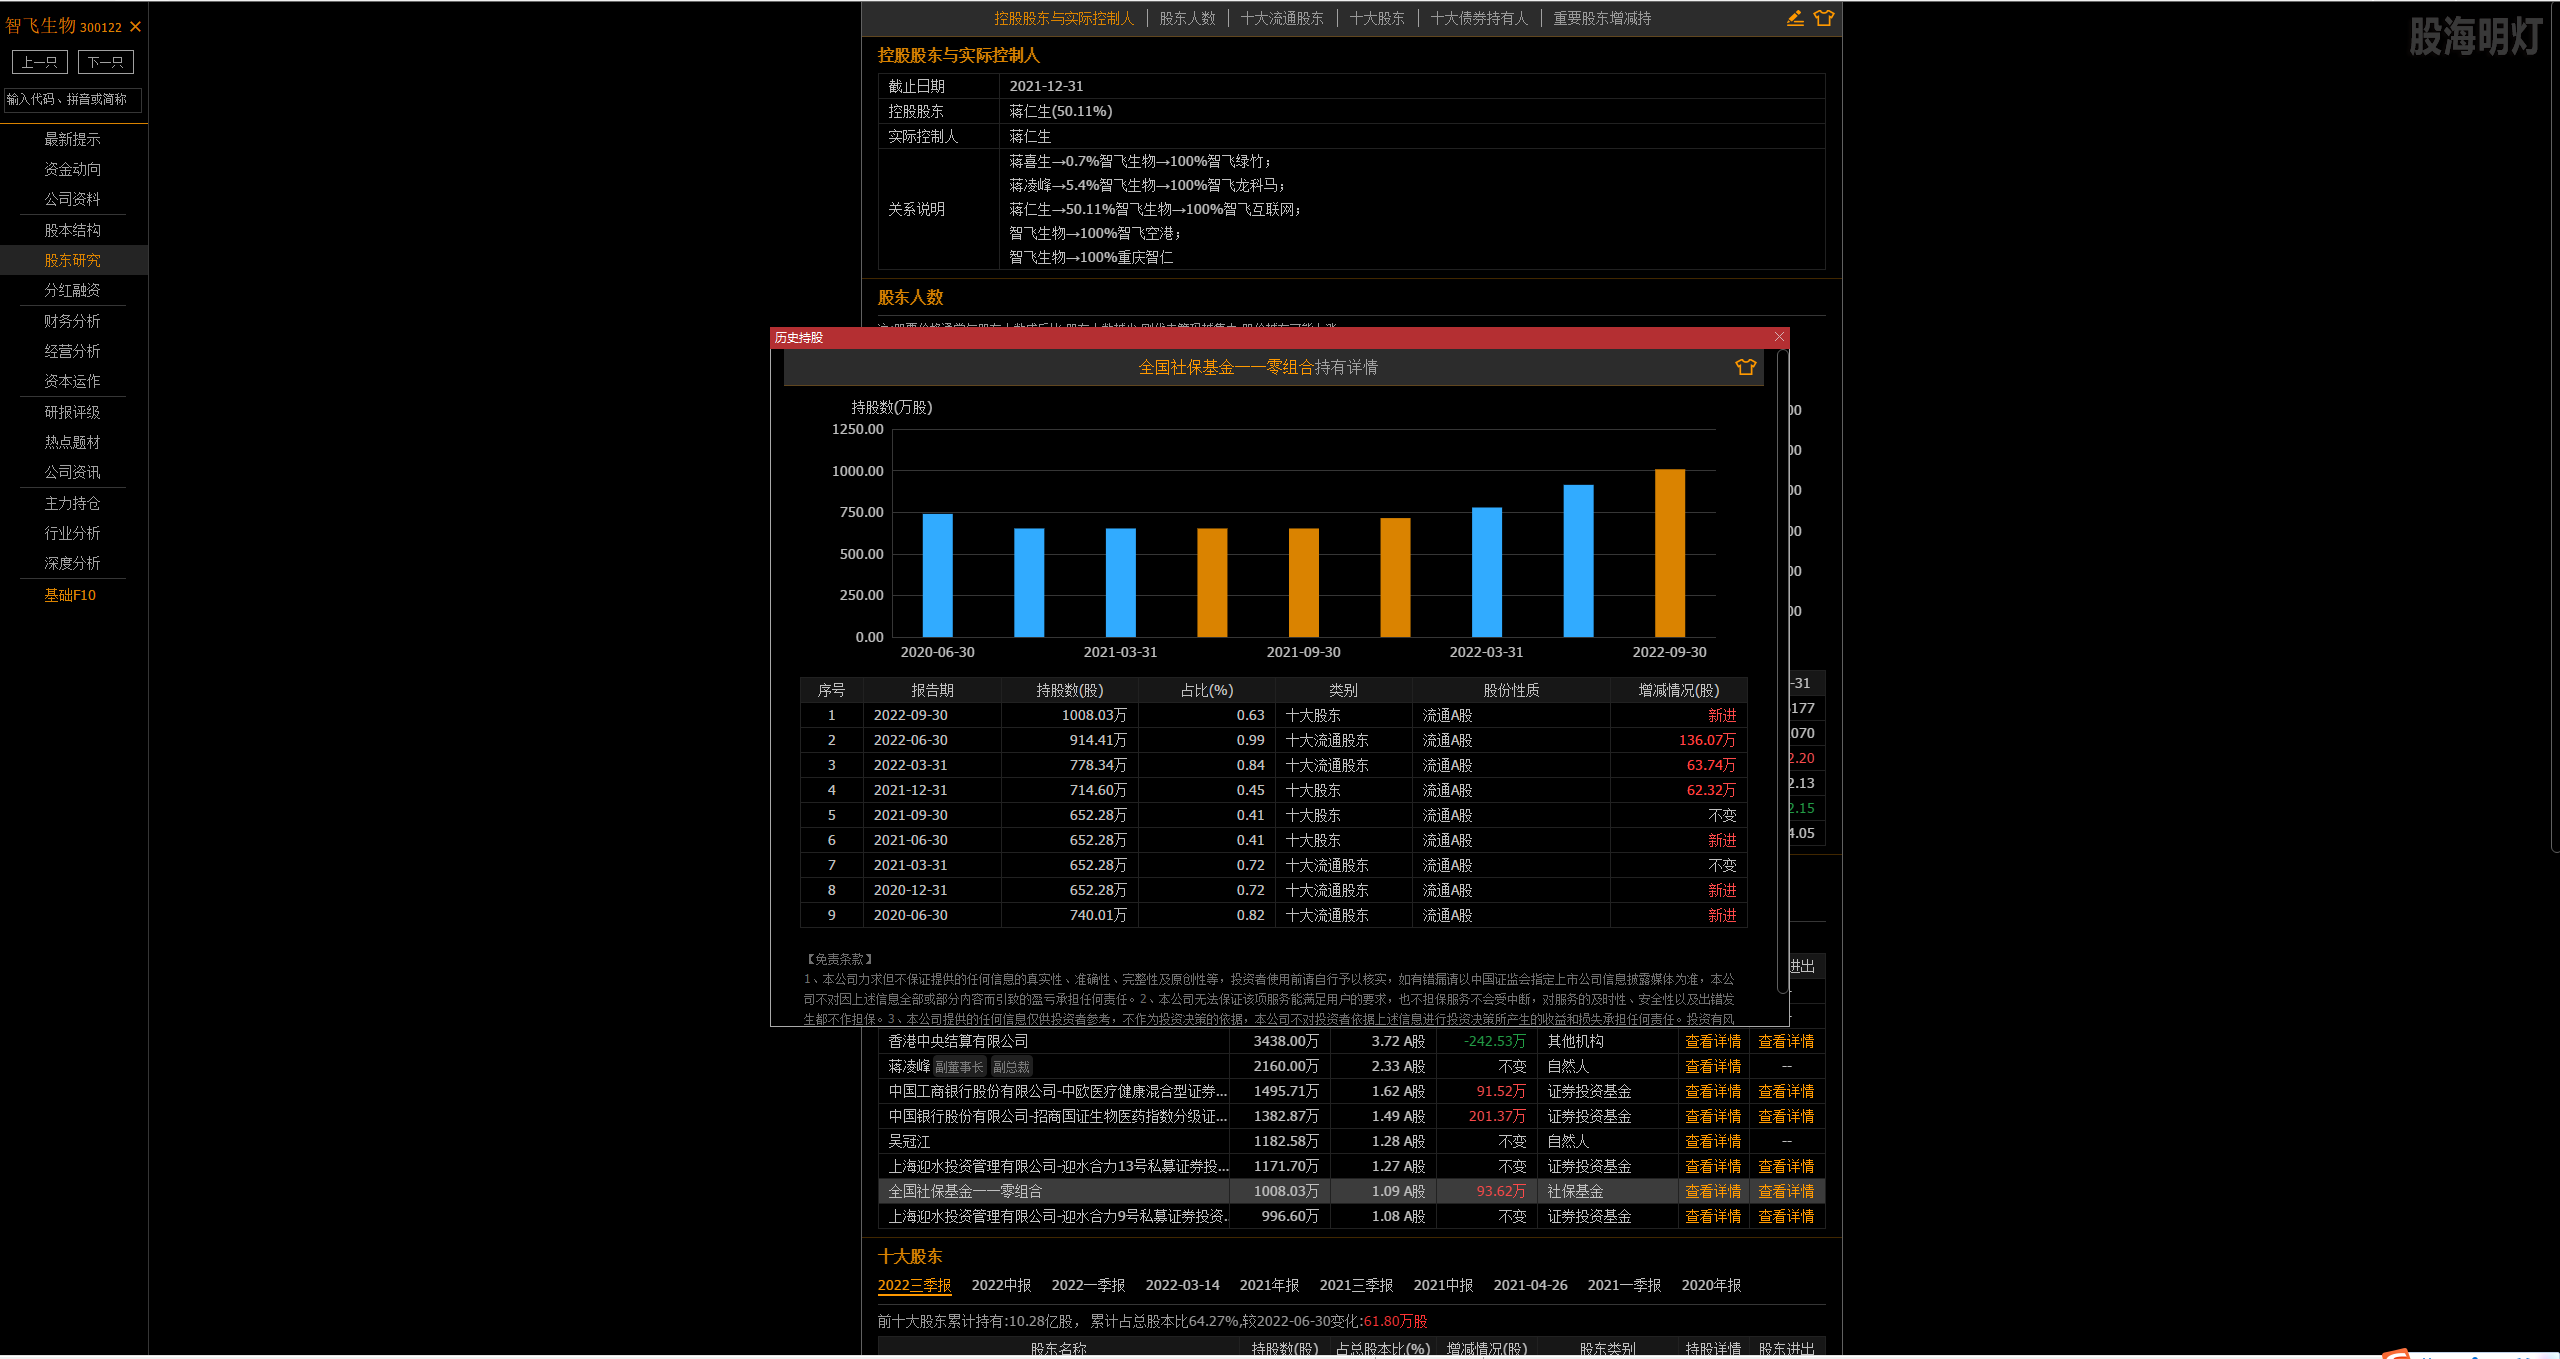Open 深度分析 in the sidebar
Screen dimensions: 2560x1359
point(72,563)
